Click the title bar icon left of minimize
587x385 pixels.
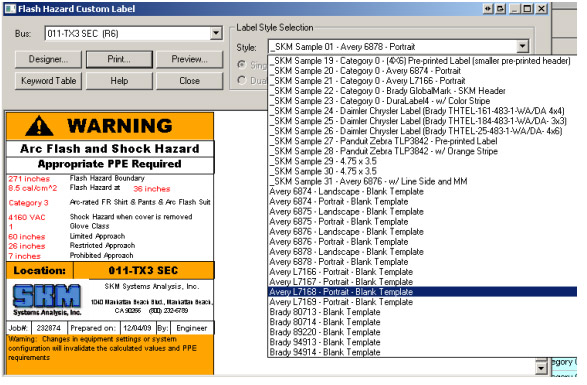tap(501, 9)
